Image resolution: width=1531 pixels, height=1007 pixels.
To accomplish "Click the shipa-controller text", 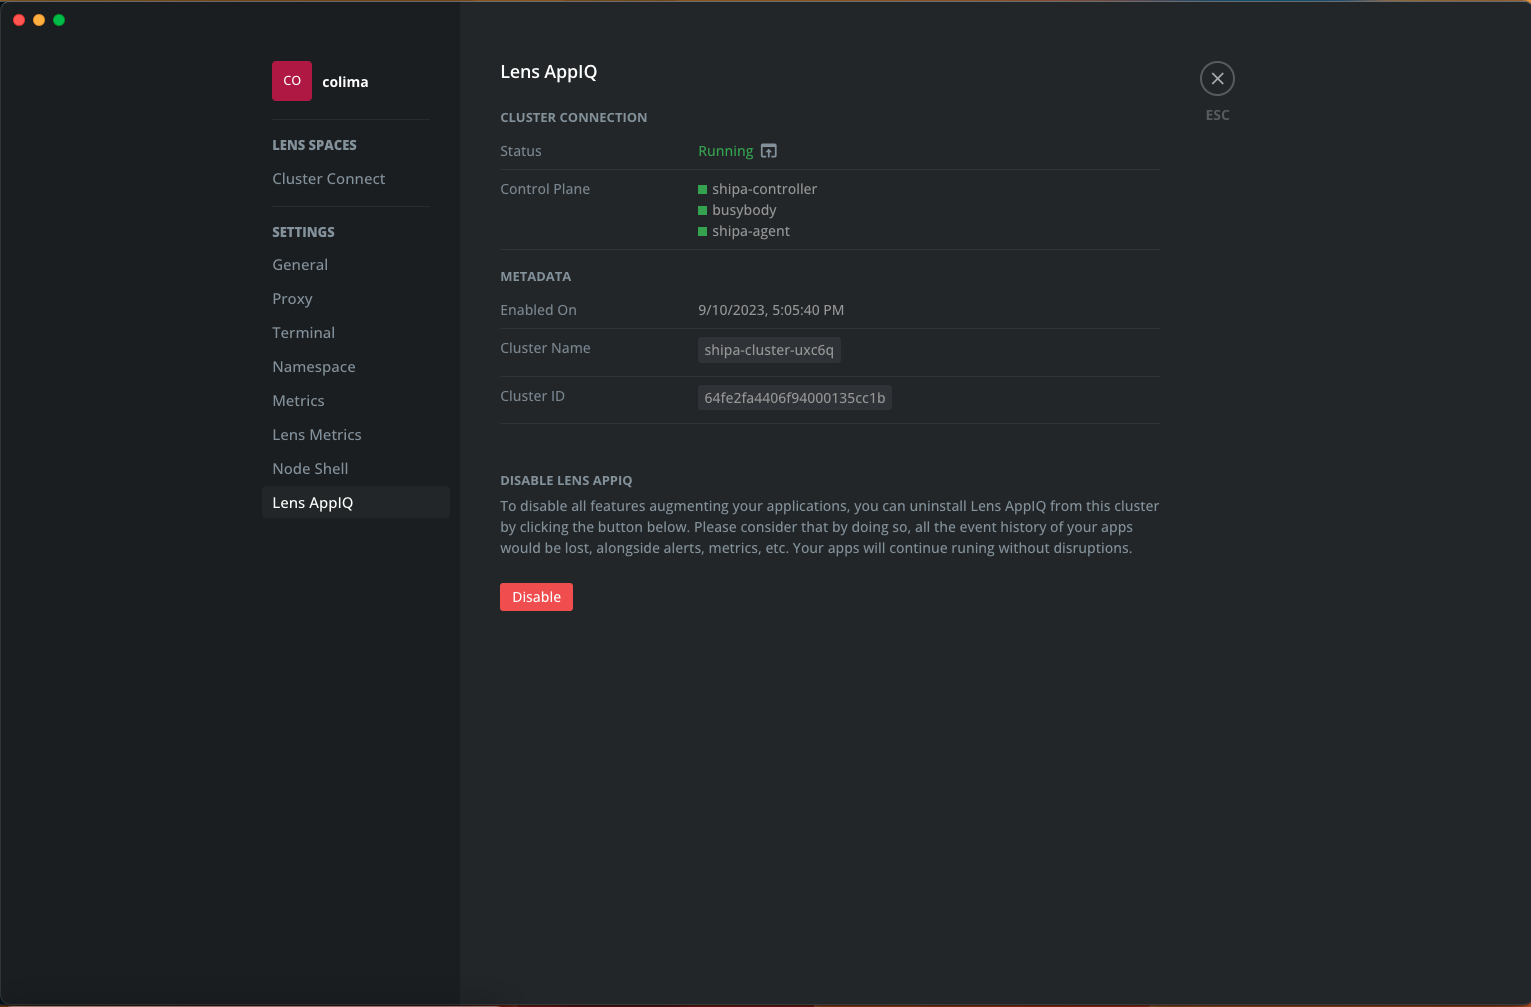I will click(764, 189).
